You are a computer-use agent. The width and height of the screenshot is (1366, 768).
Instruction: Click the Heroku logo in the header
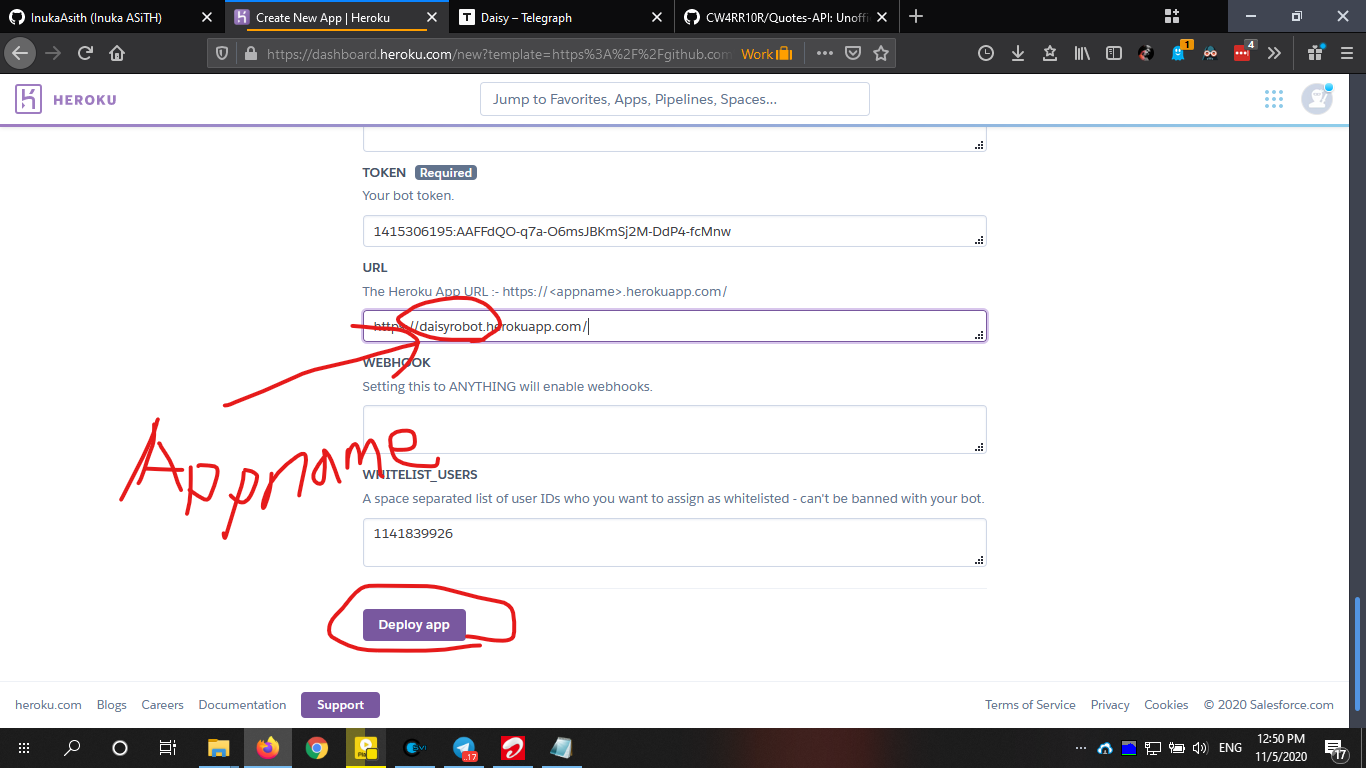pos(65,99)
